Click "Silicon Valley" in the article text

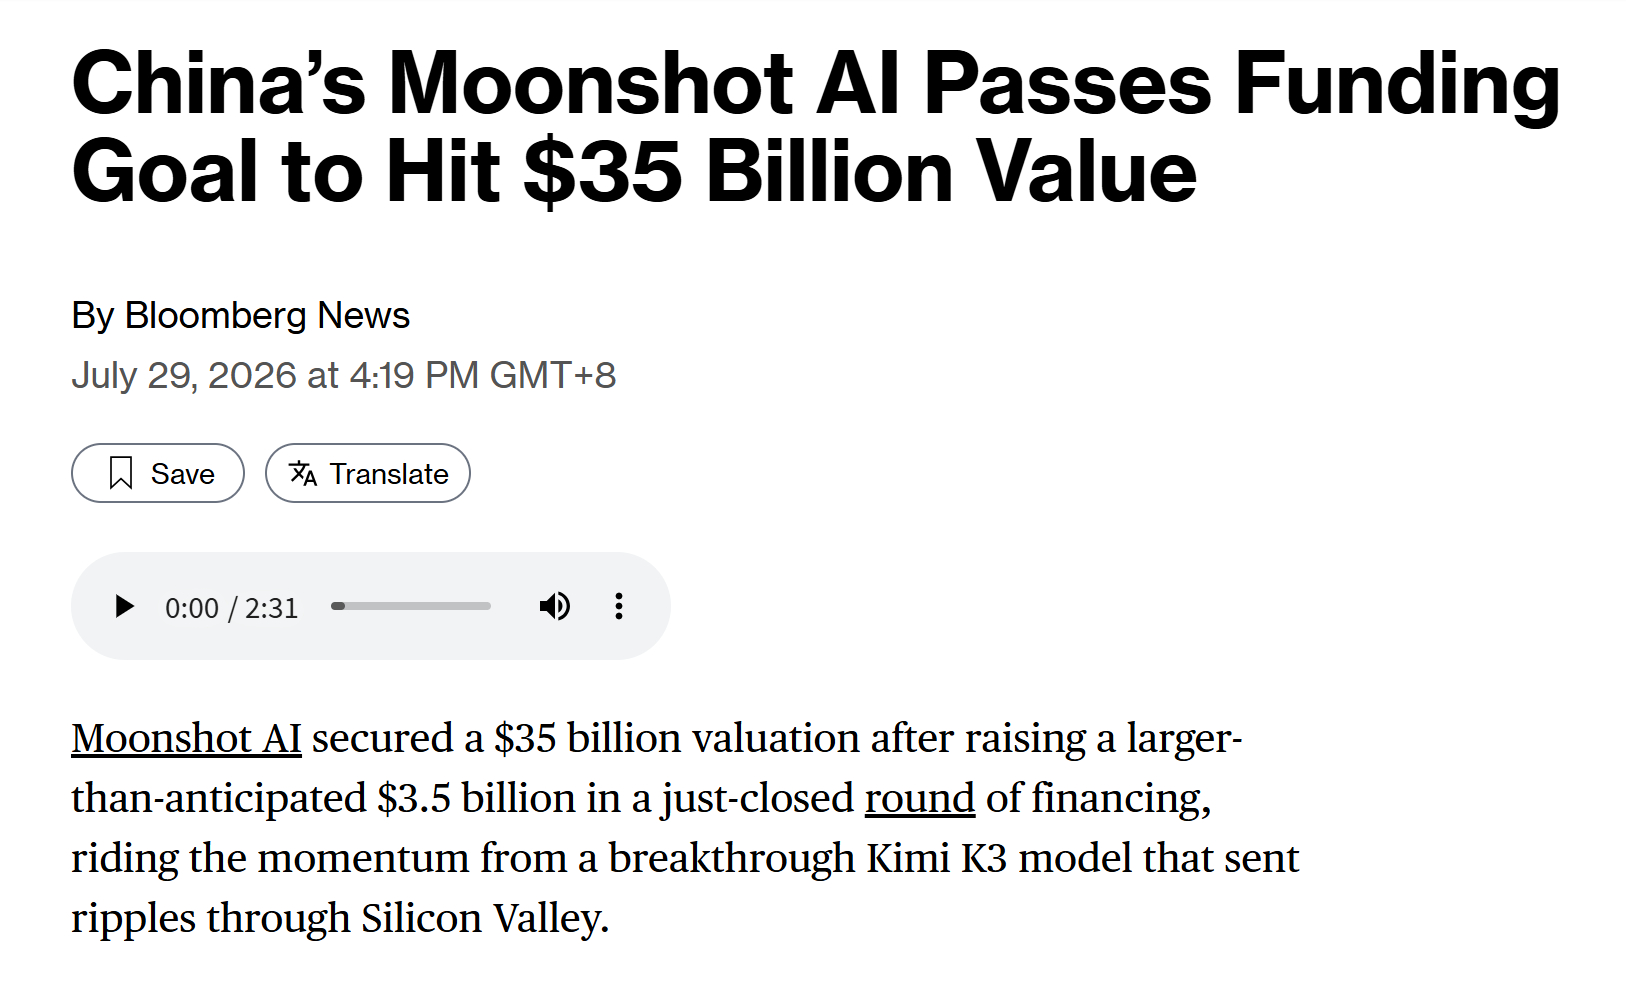click(x=485, y=919)
